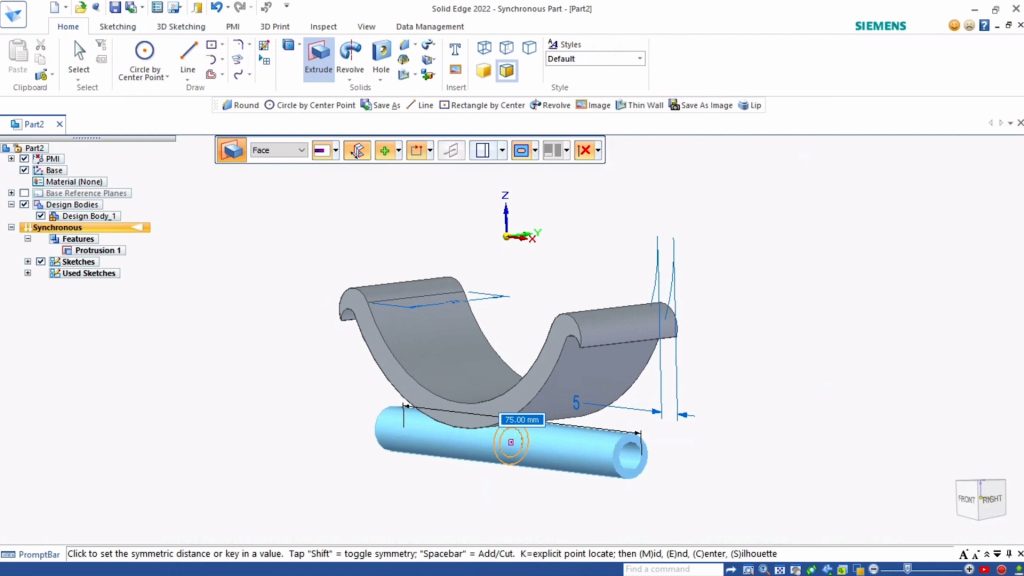The height and width of the screenshot is (576, 1024).
Task: Toggle the PMI checkbox in PathFinder
Action: click(x=24, y=159)
